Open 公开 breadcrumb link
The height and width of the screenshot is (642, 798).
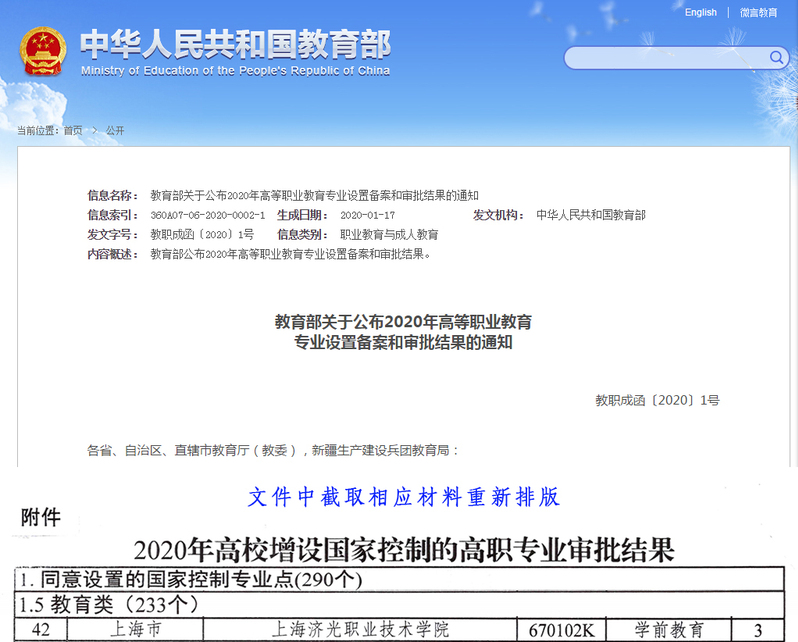(115, 131)
